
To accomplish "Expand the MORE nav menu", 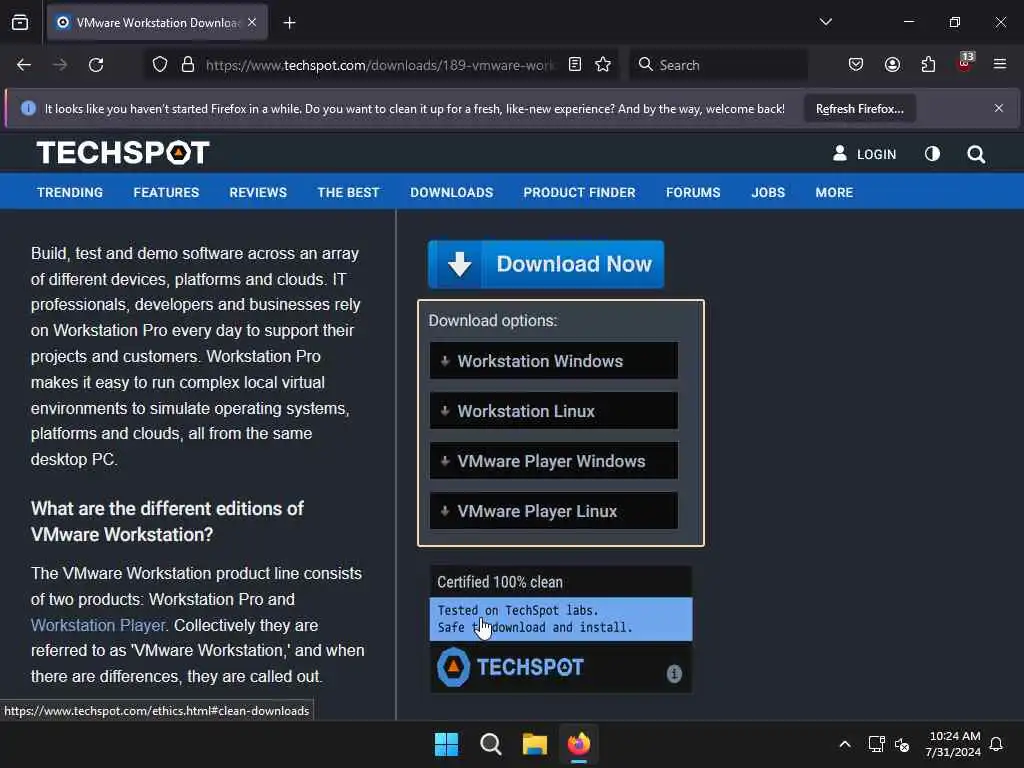I will point(834,193).
